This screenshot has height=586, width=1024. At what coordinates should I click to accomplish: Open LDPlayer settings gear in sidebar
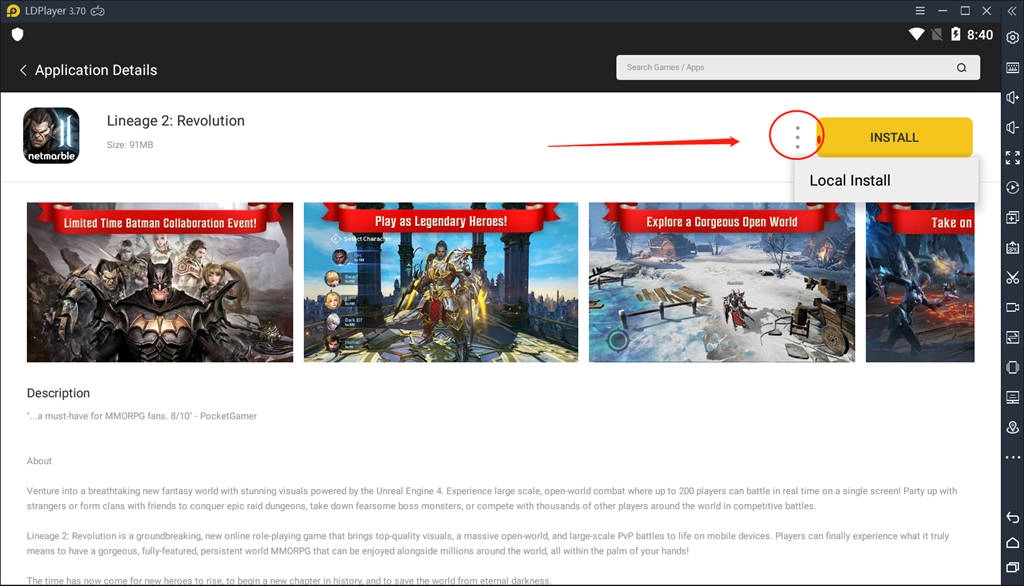click(x=1012, y=38)
